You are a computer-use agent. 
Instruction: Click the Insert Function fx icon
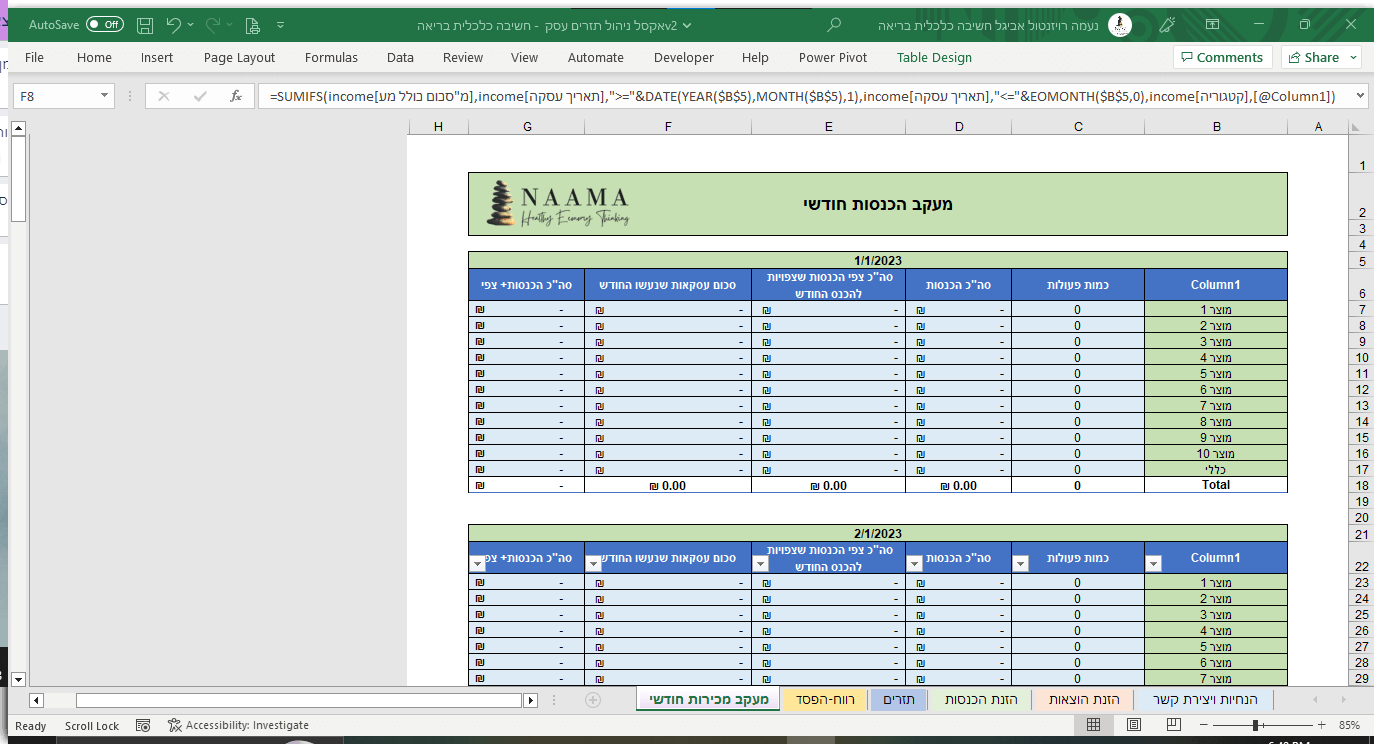click(x=236, y=96)
